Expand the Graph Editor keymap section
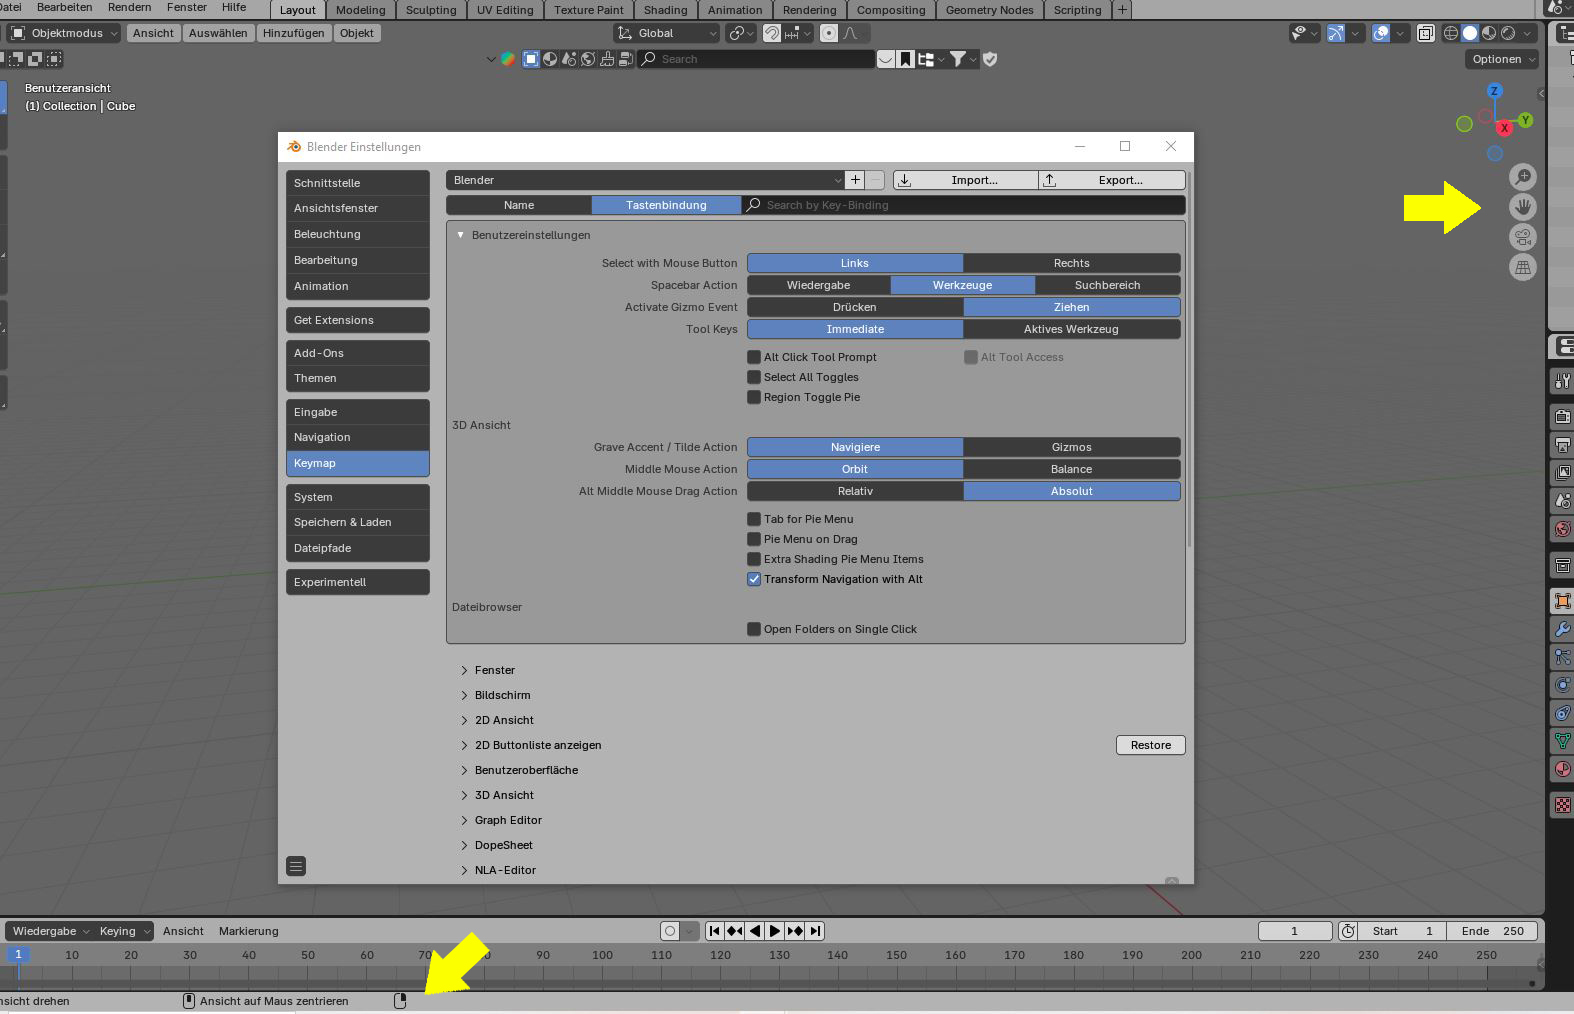 [x=464, y=820]
